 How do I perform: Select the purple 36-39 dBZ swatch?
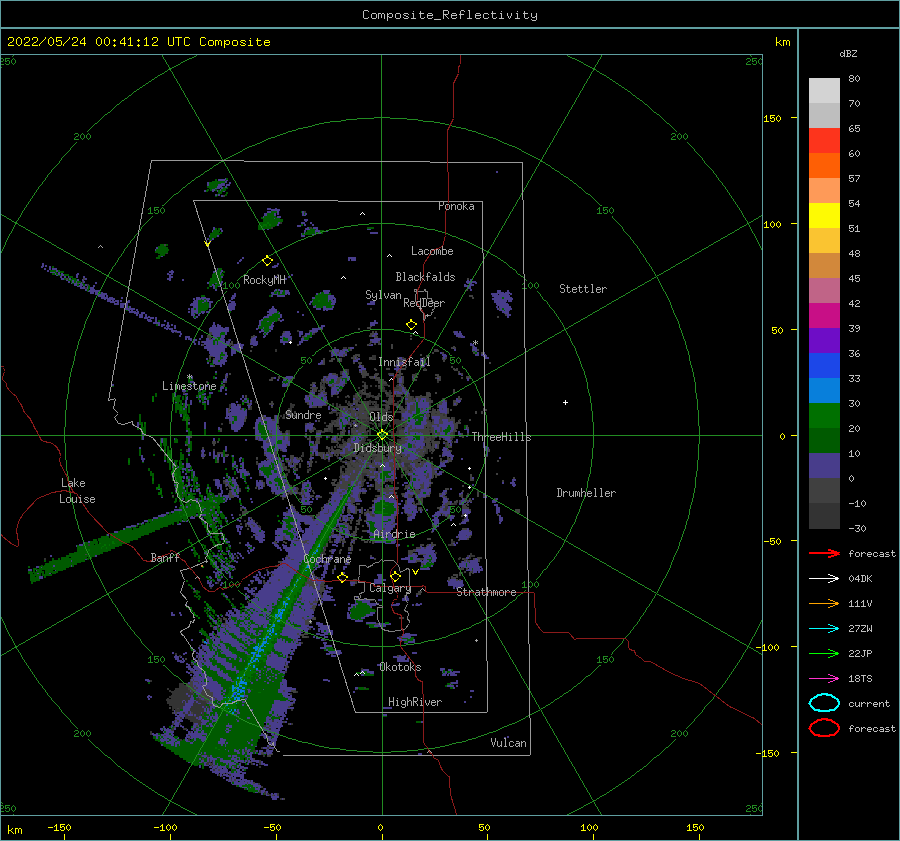click(824, 341)
